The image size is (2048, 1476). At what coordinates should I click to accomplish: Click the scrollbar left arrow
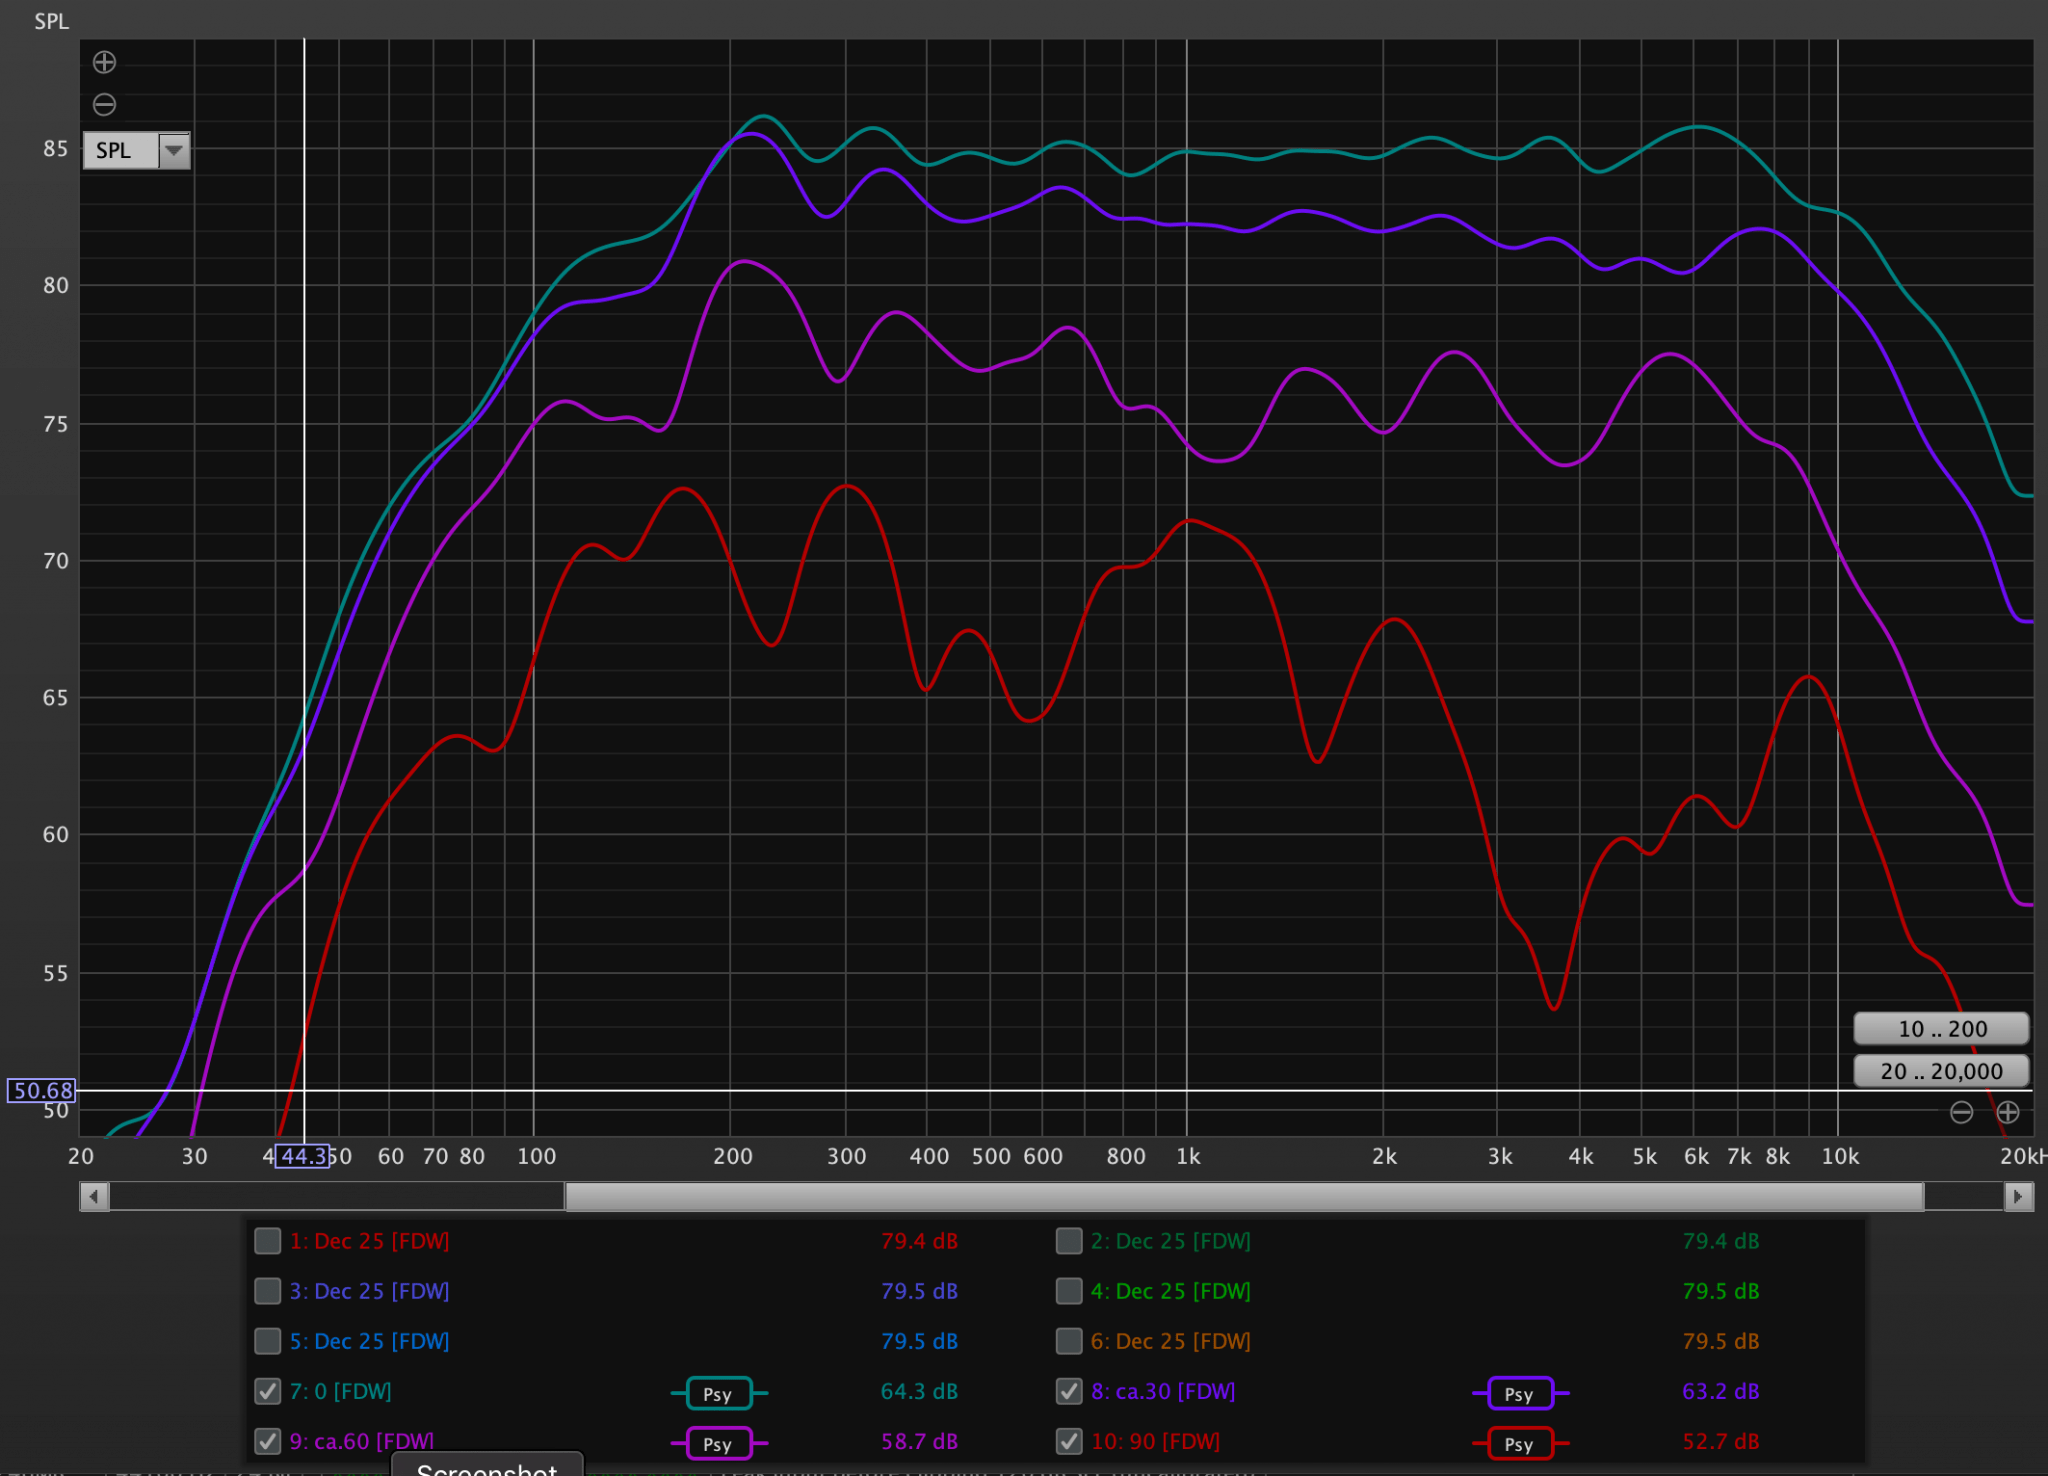click(x=95, y=1196)
